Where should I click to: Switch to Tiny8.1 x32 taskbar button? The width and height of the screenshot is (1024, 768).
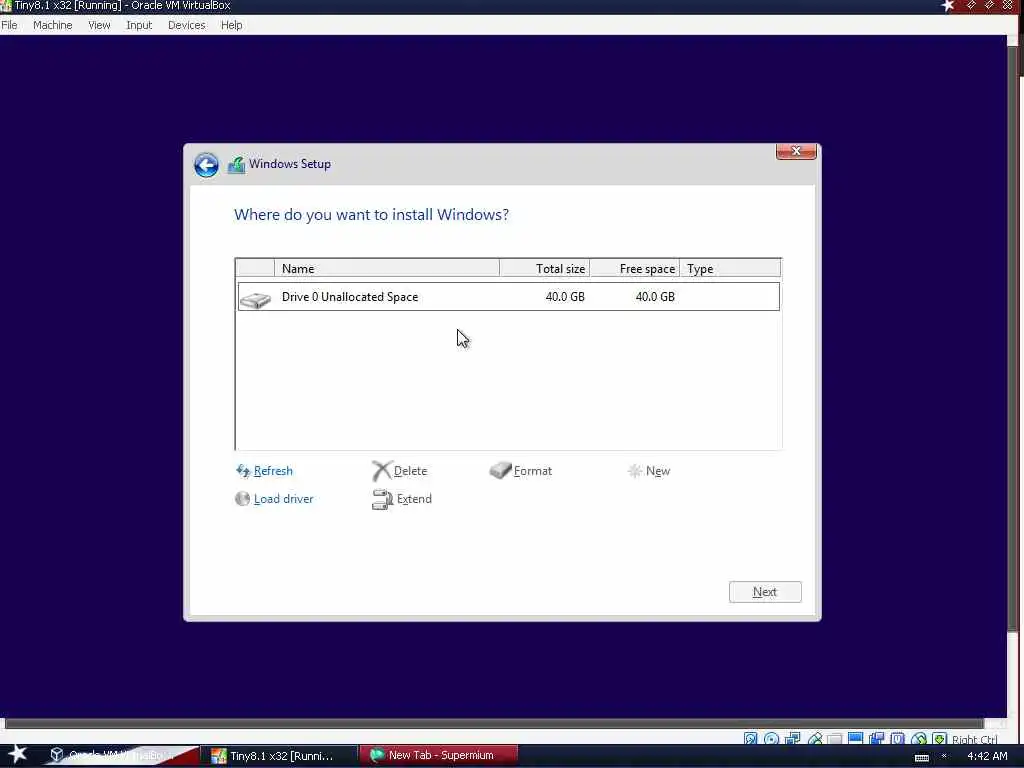281,756
